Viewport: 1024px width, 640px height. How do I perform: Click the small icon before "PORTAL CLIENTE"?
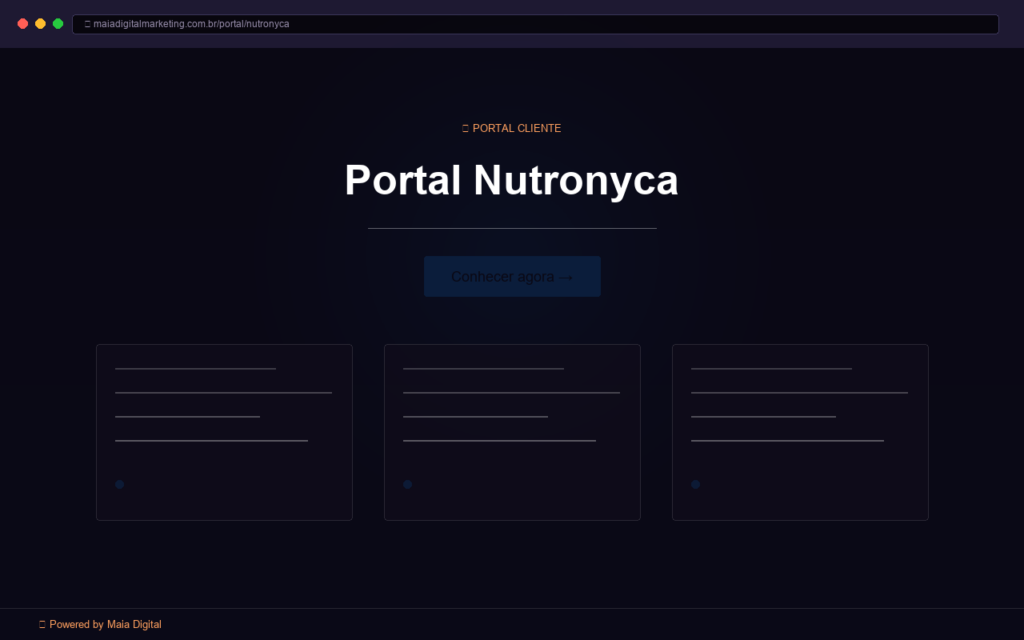[465, 129]
